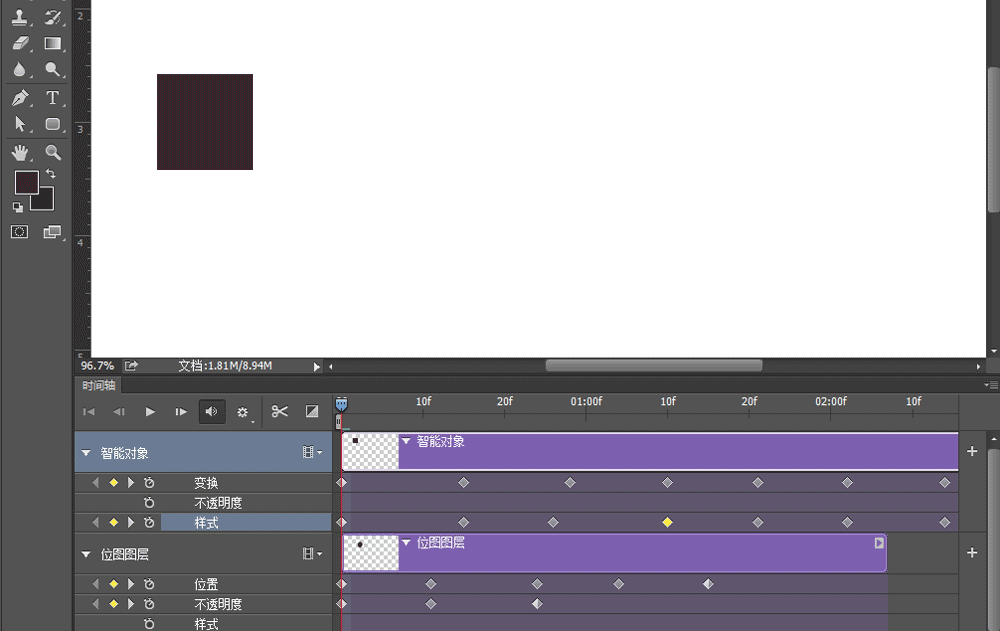The image size is (1000, 631).
Task: Select the Hand tool
Action: 22,152
